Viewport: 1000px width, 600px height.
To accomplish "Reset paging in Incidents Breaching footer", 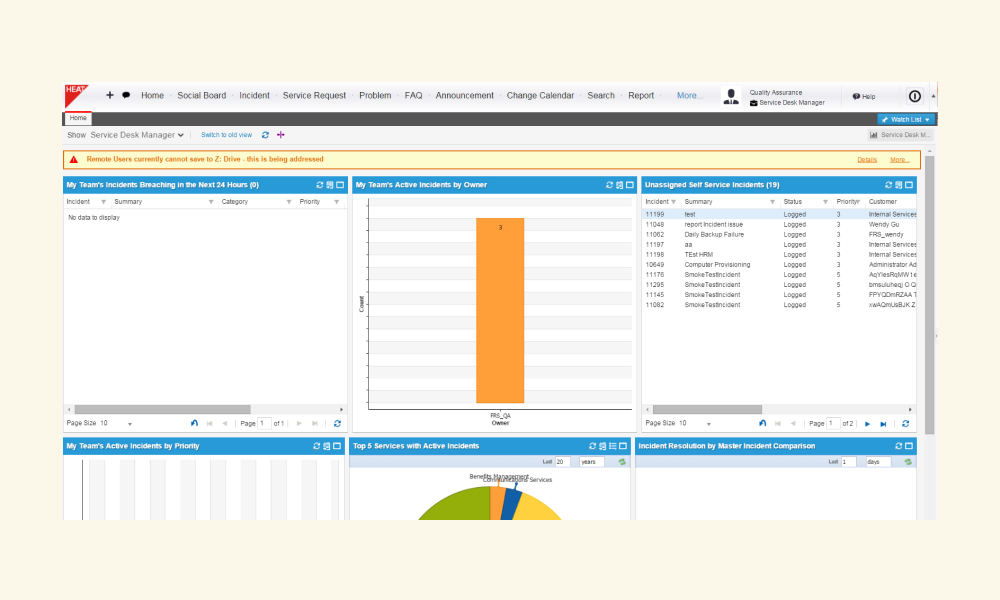I will pyautogui.click(x=194, y=423).
